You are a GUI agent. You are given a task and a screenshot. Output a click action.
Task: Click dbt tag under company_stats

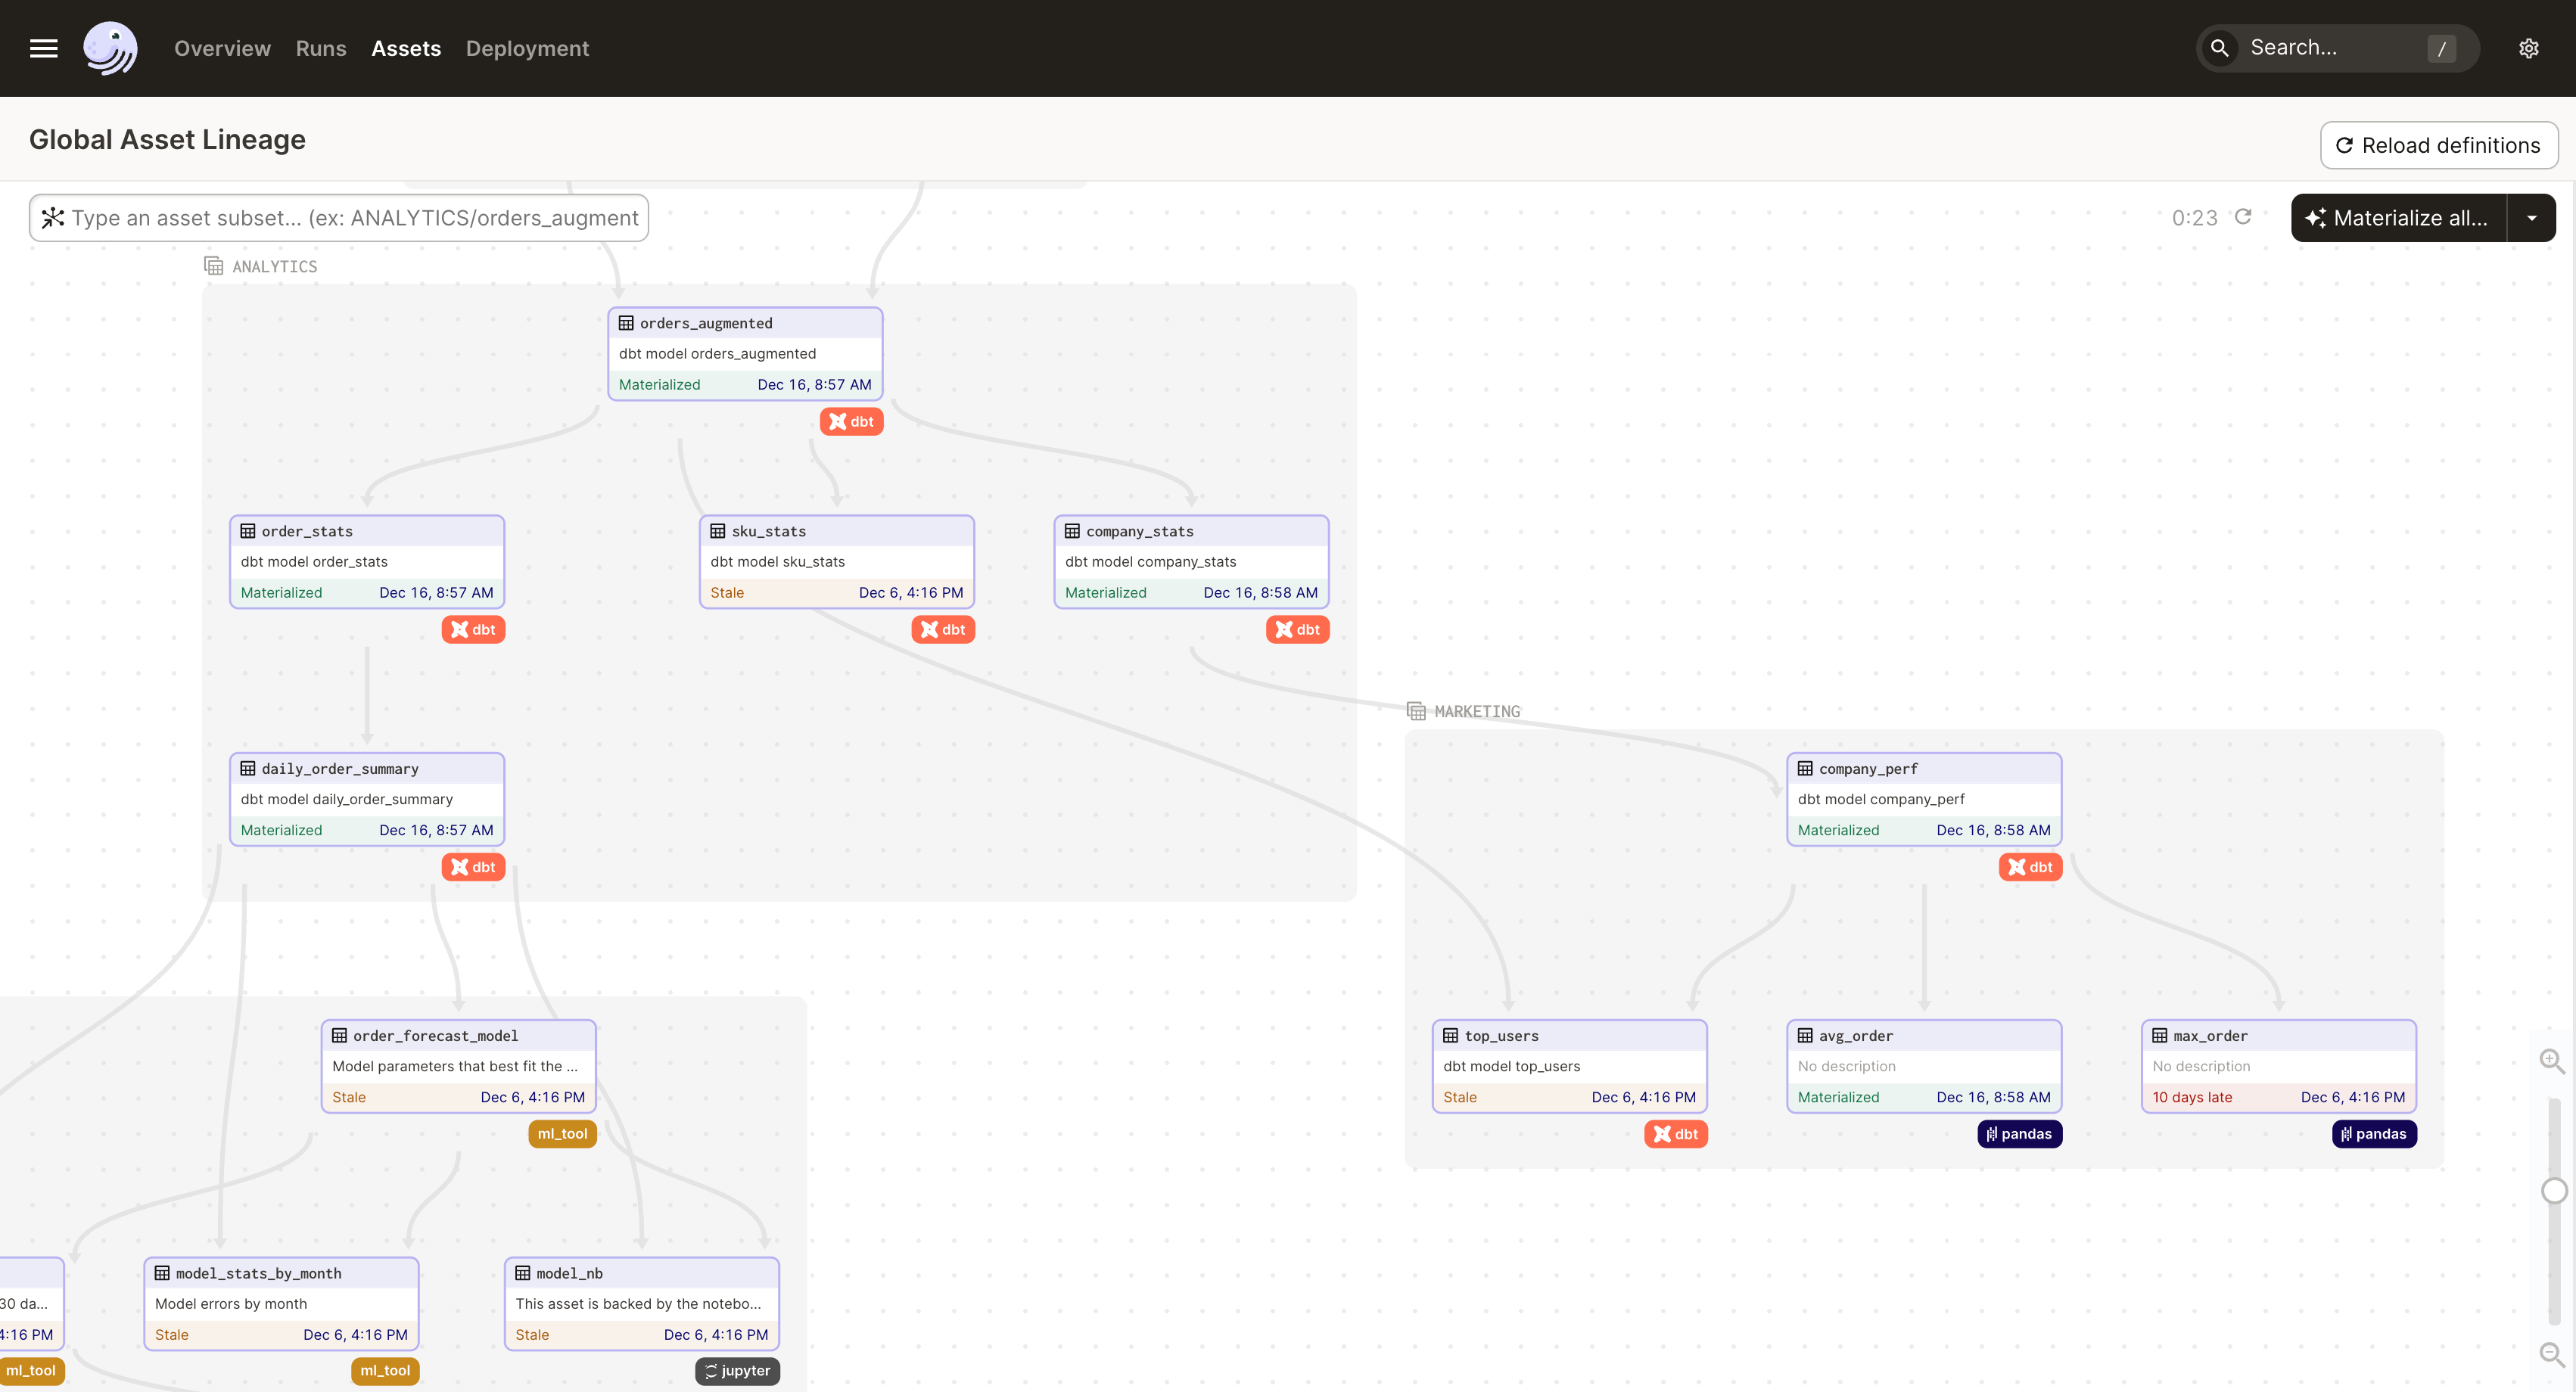1297,629
